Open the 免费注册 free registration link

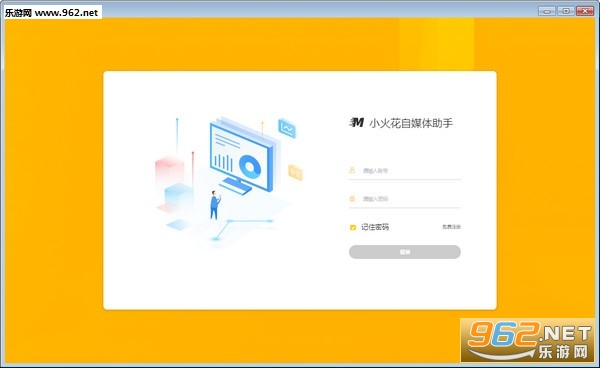click(x=451, y=227)
